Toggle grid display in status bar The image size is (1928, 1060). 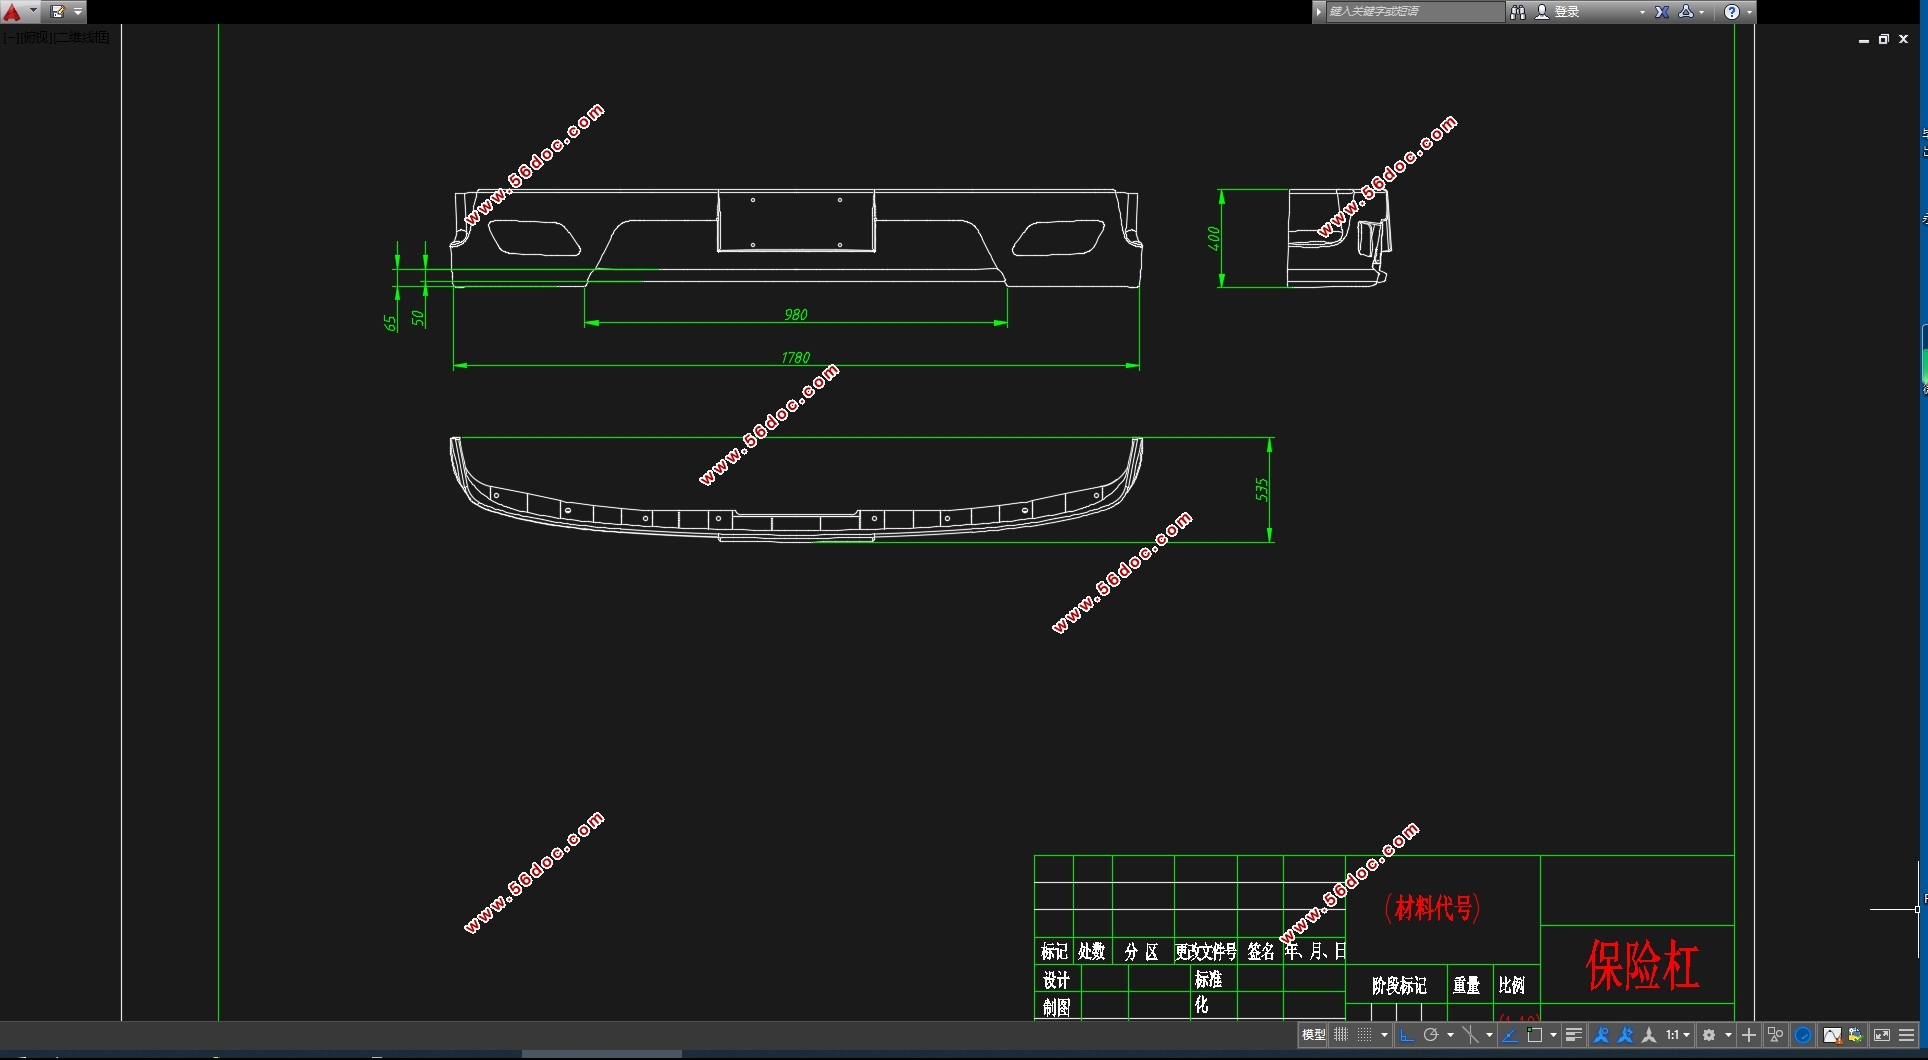tap(1341, 1035)
